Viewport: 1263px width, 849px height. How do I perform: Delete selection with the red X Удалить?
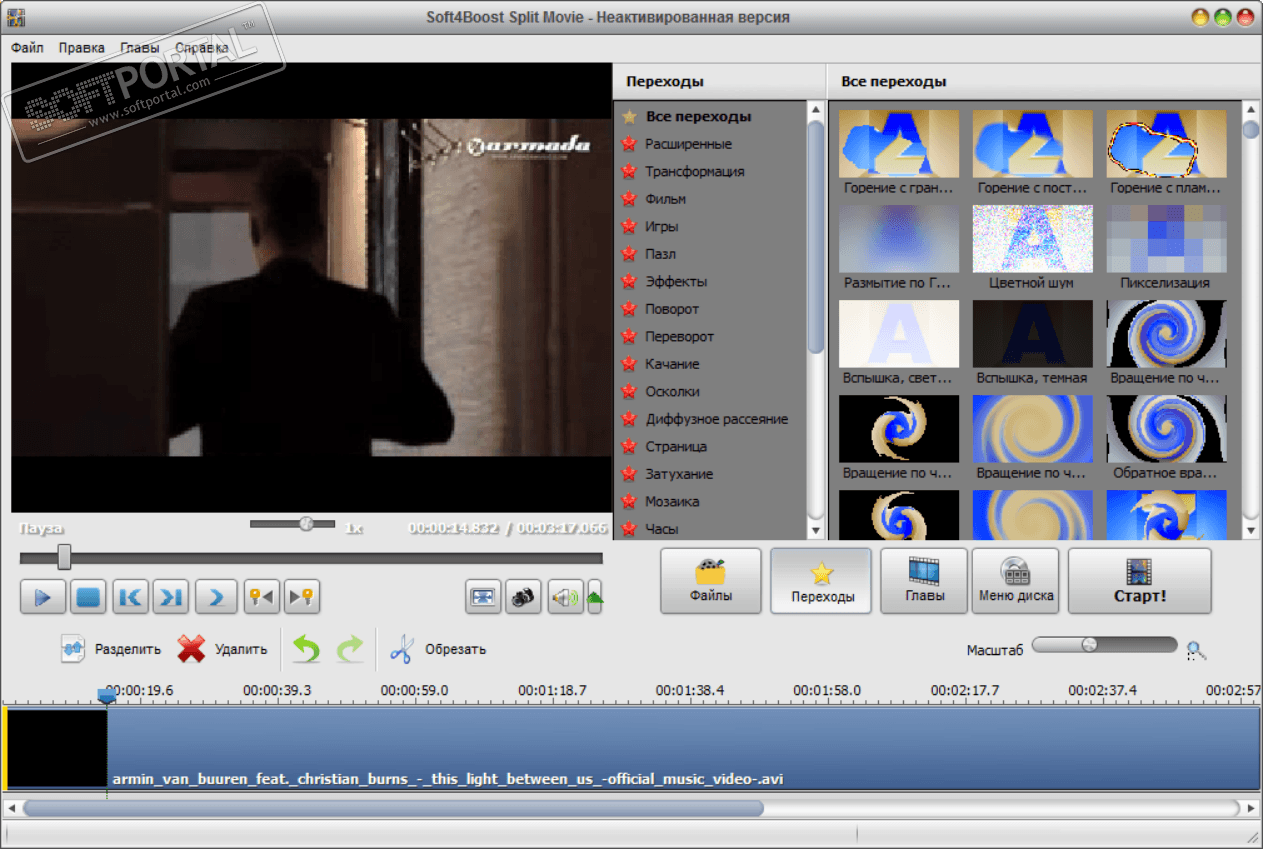[x=222, y=649]
